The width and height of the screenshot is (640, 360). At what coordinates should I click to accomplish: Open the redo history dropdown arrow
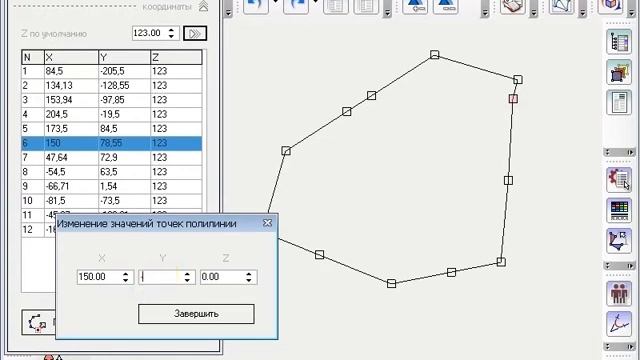(x=315, y=2)
